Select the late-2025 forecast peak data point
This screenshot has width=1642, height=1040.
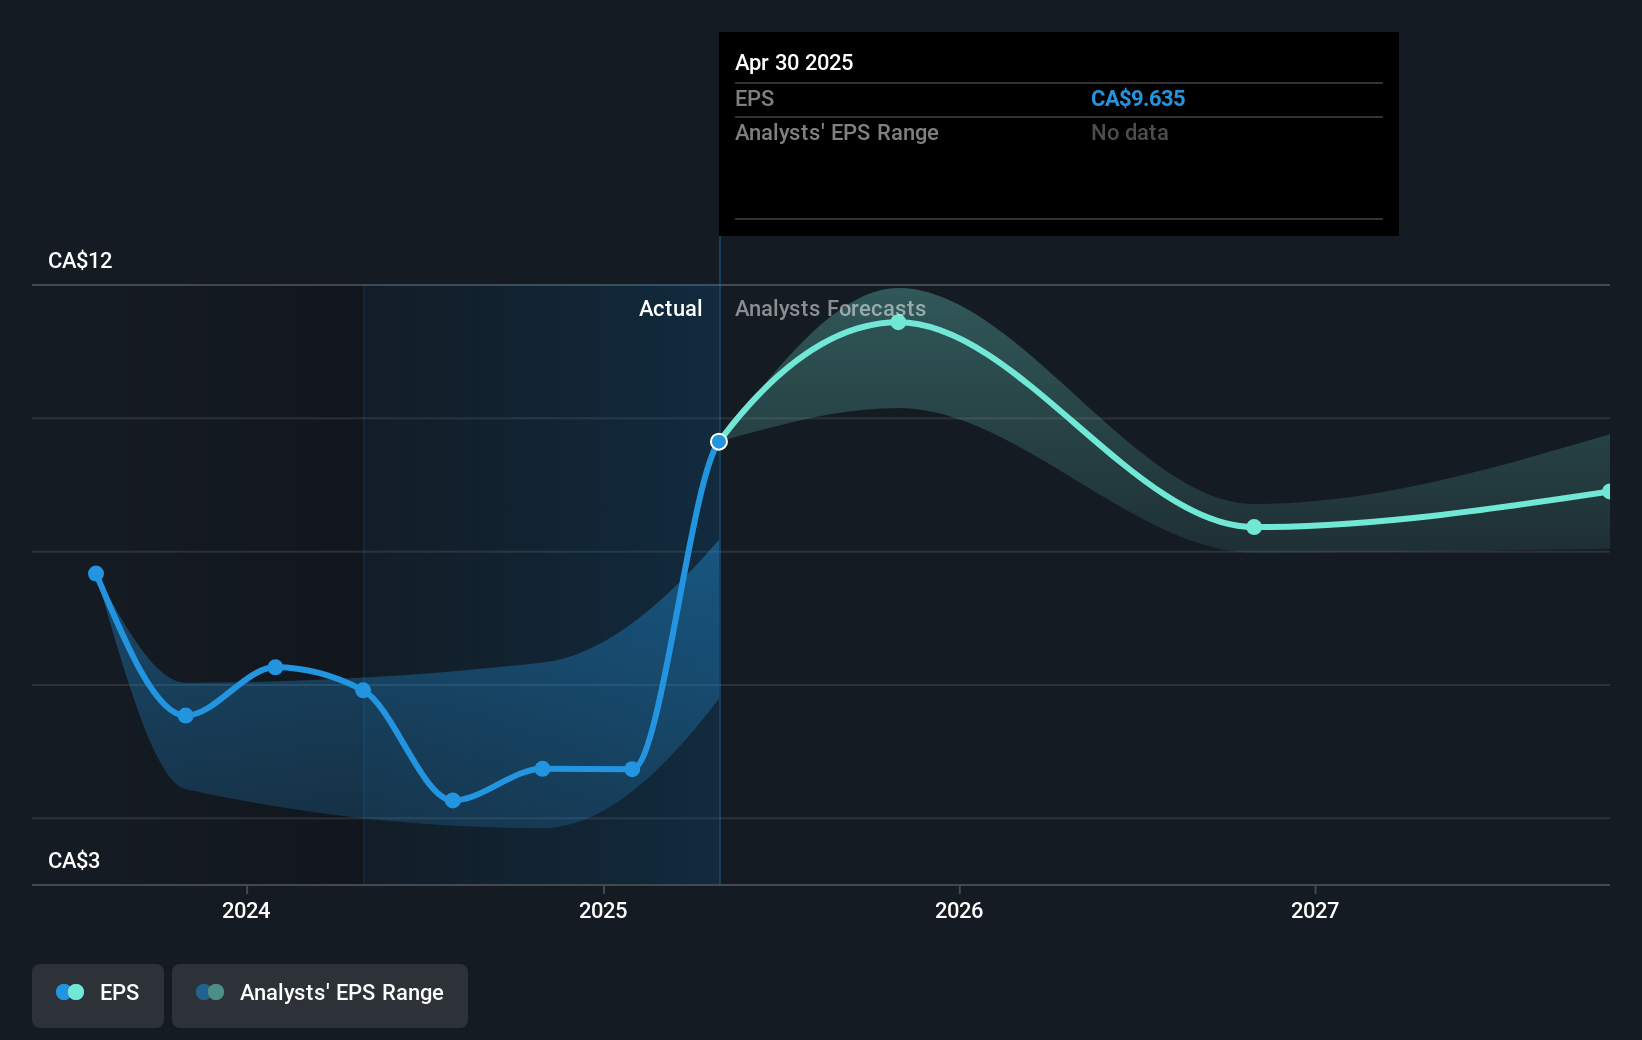coord(898,322)
